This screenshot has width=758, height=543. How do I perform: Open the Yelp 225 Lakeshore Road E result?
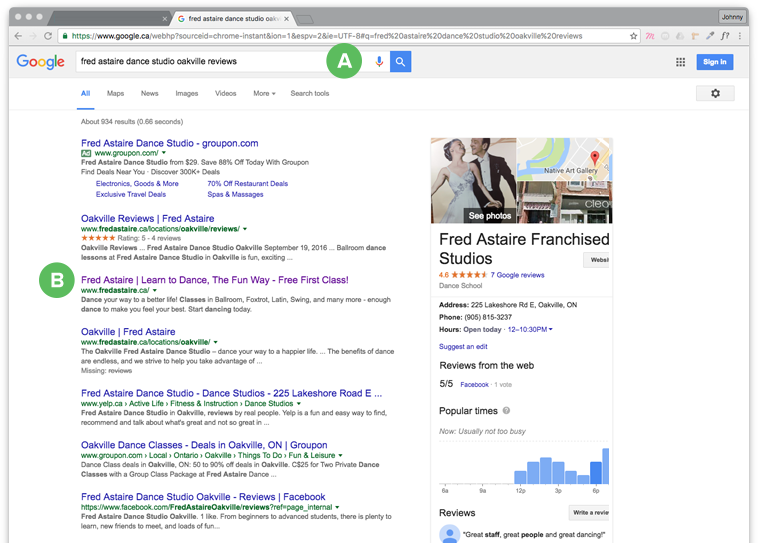coord(232,393)
